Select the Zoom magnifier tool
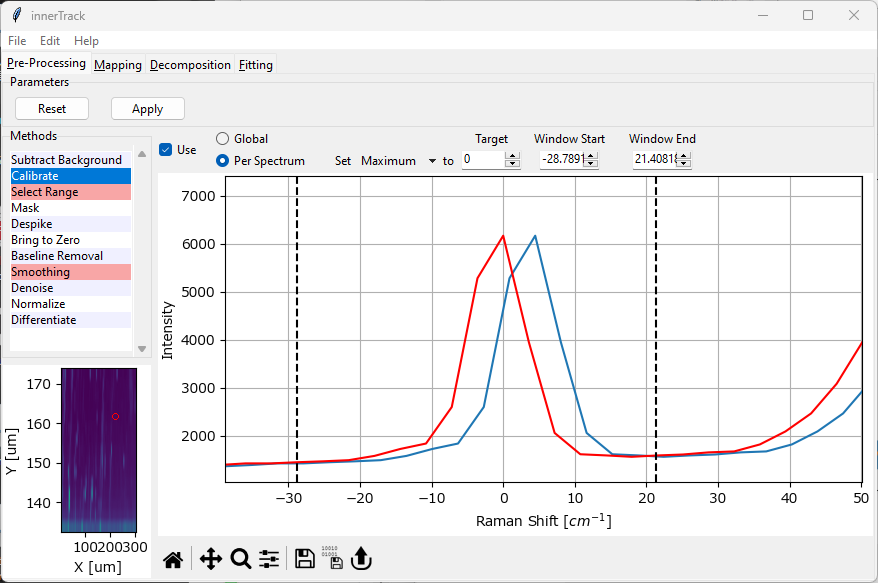 pos(241,559)
